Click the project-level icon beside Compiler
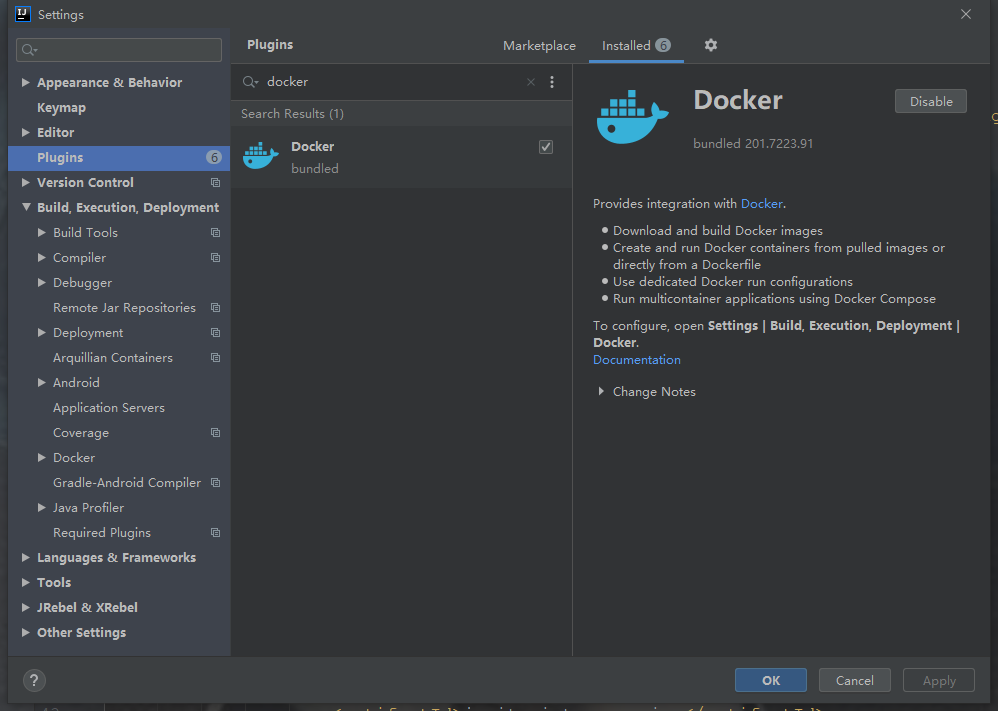The width and height of the screenshot is (998, 711). pos(216,258)
